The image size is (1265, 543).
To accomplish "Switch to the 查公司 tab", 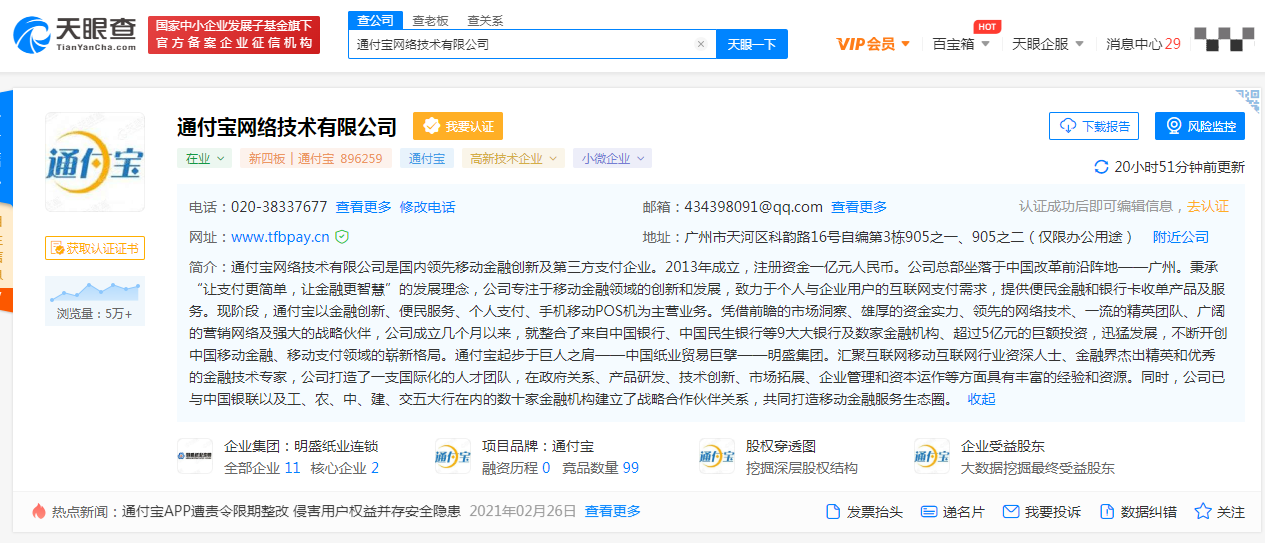I will [x=375, y=20].
